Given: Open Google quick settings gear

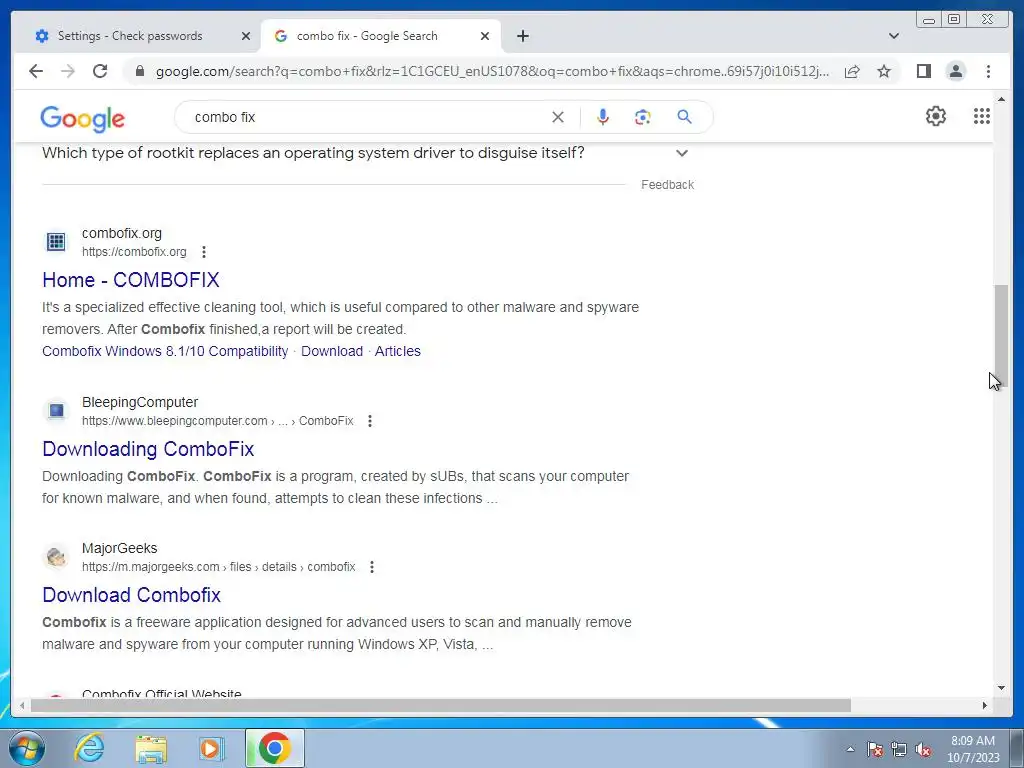Looking at the screenshot, I should [935, 116].
